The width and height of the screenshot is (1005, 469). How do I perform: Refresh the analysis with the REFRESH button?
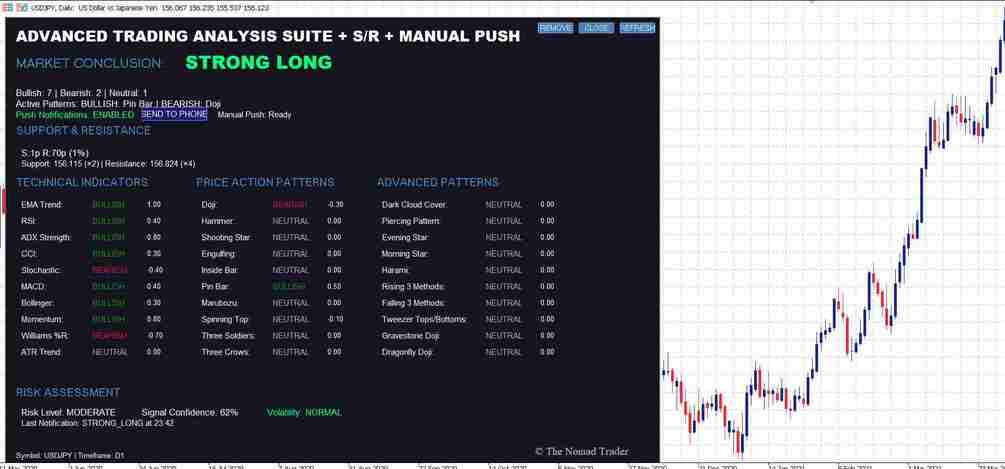click(638, 28)
